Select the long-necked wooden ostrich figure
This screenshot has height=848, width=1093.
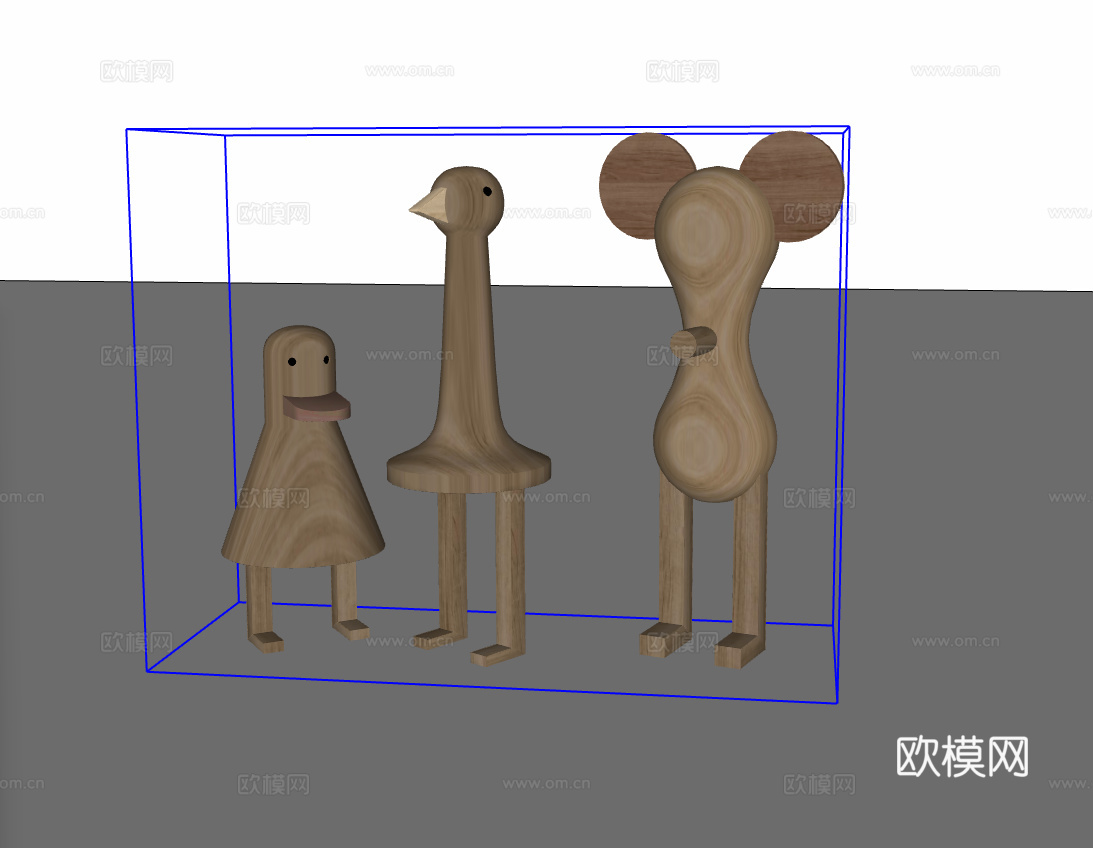pos(468,415)
